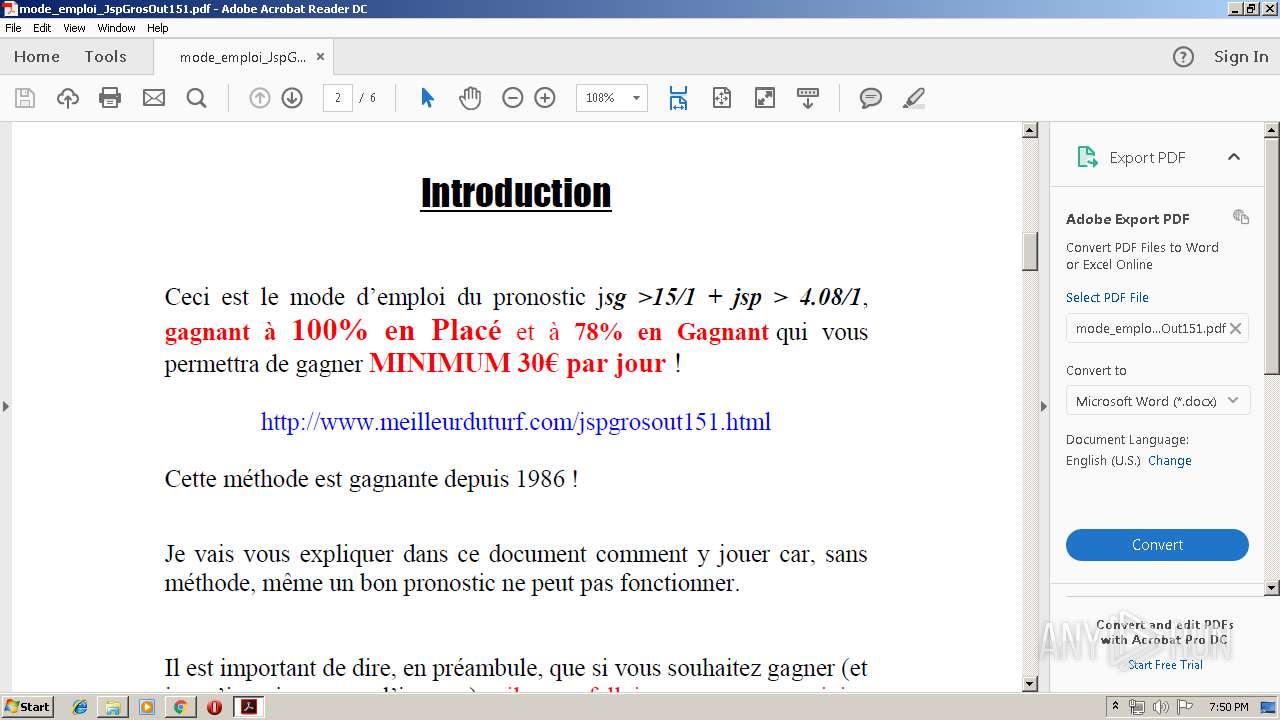Open the zoom level 108% dropdown

(636, 98)
